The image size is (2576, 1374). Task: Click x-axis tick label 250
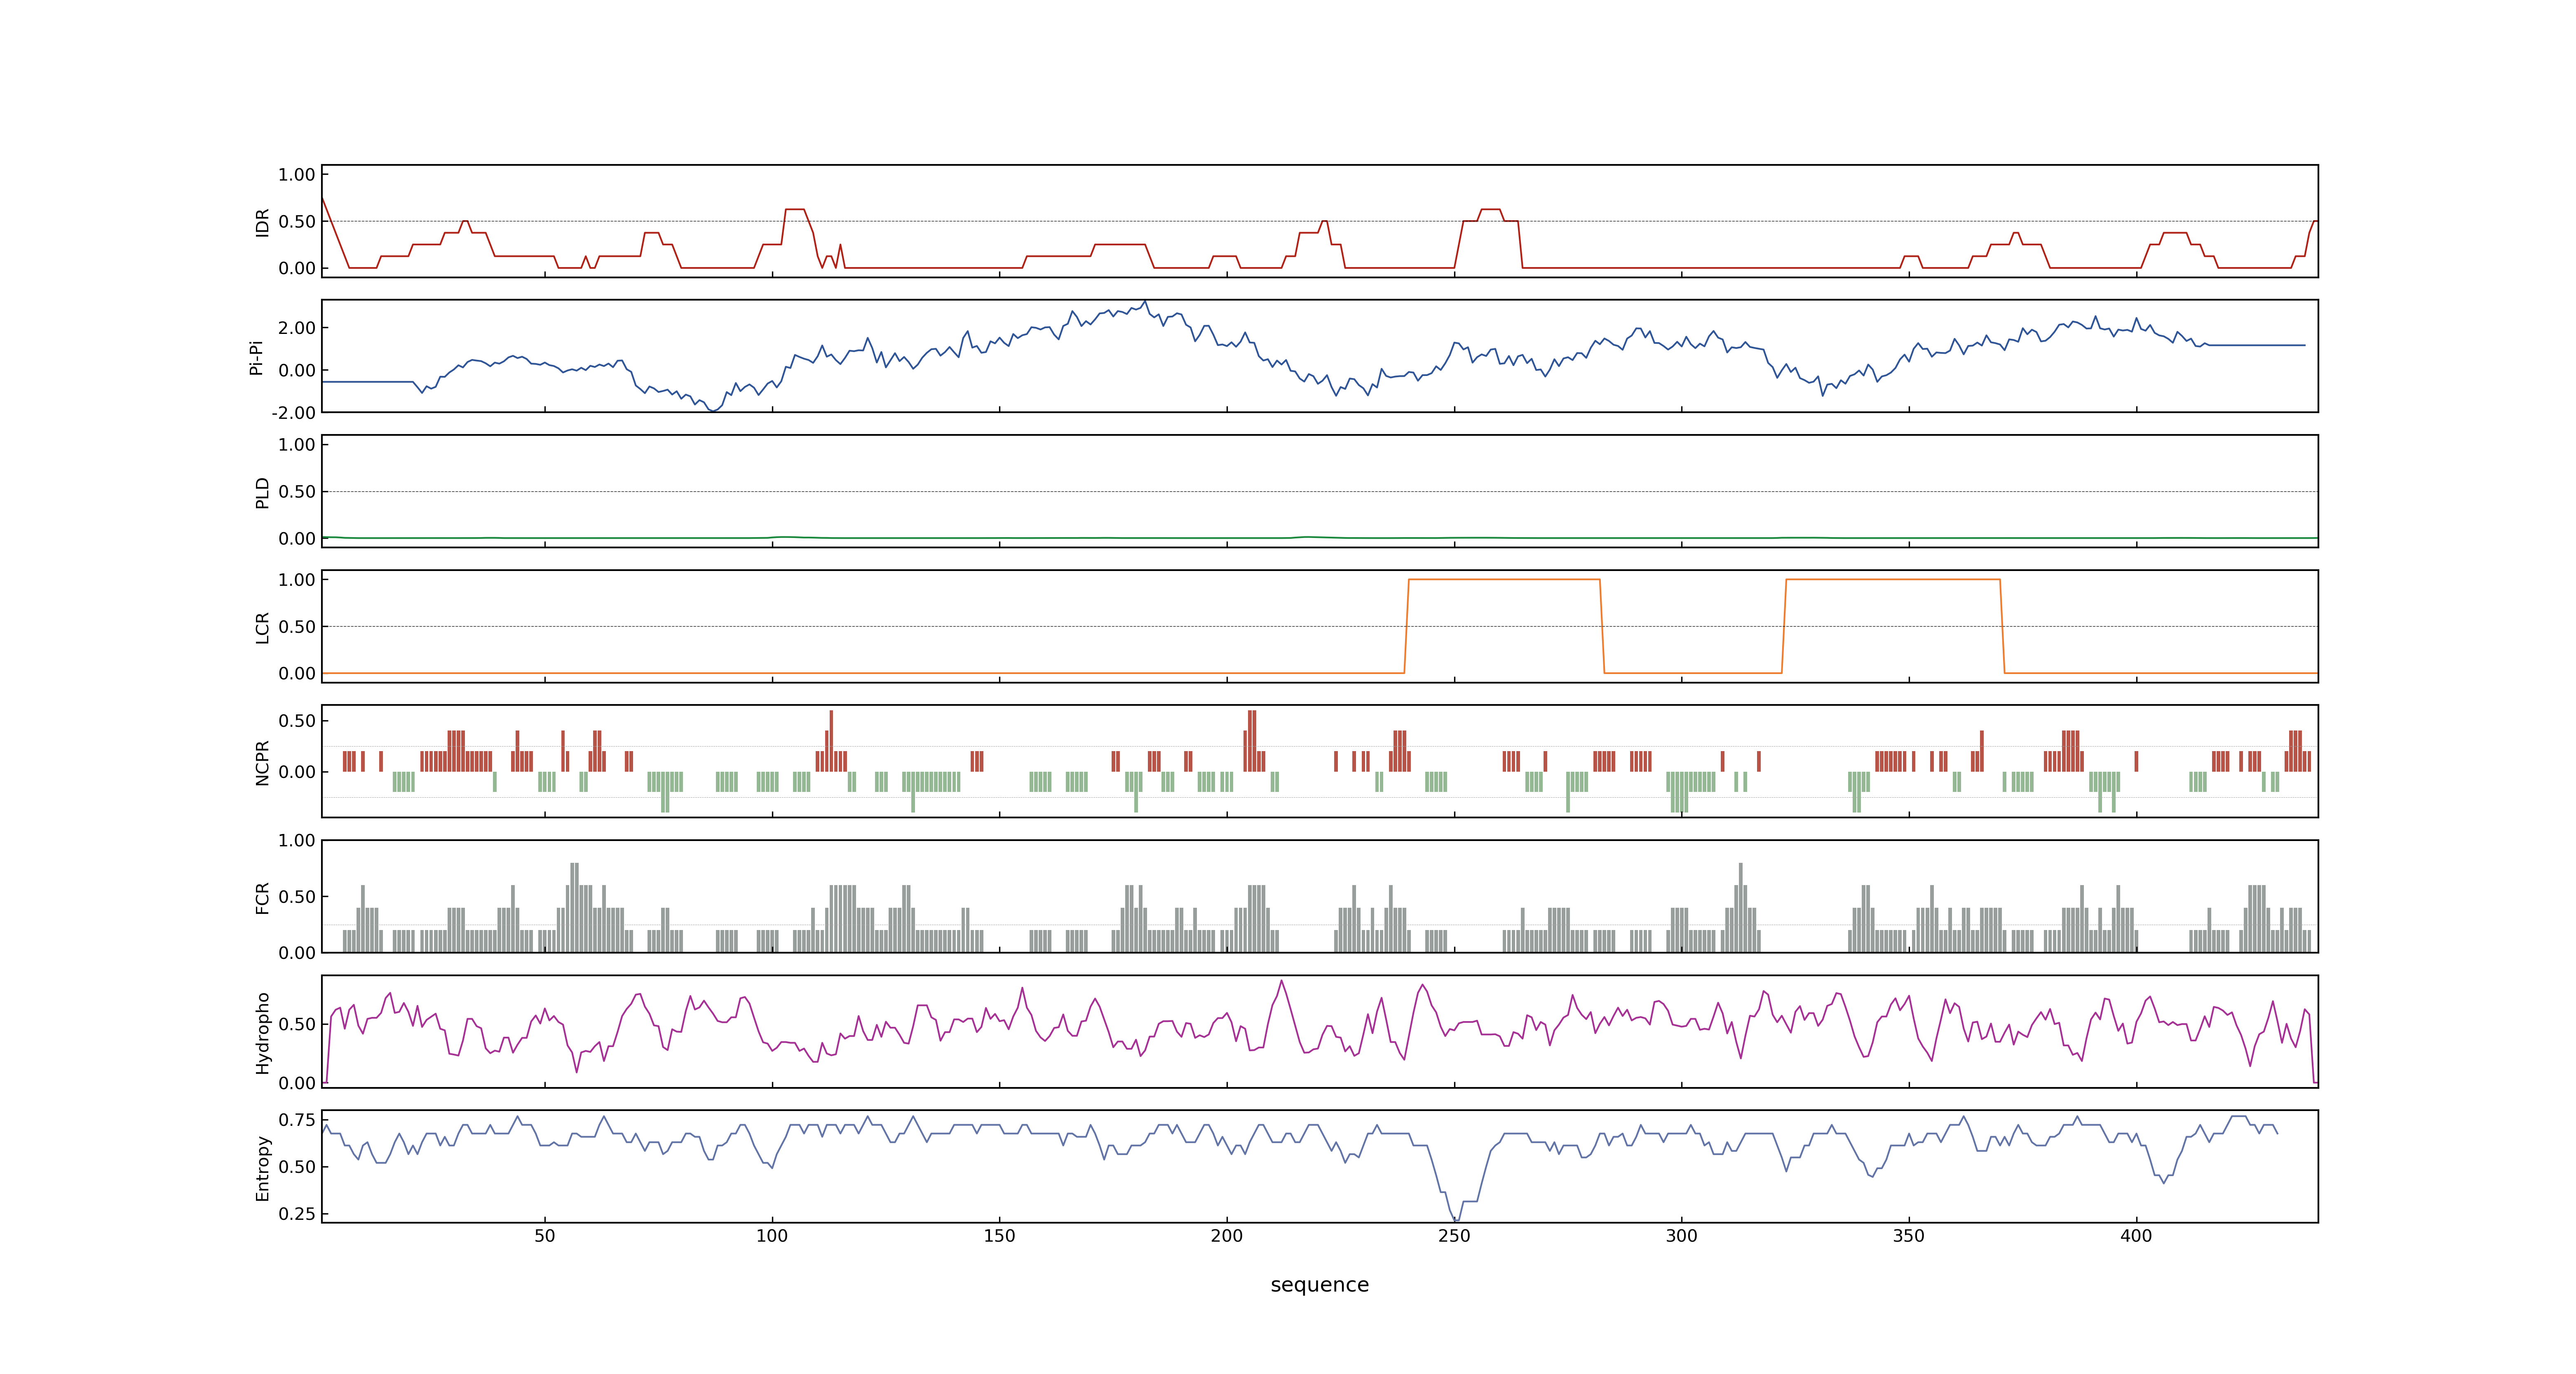pos(1454,1236)
